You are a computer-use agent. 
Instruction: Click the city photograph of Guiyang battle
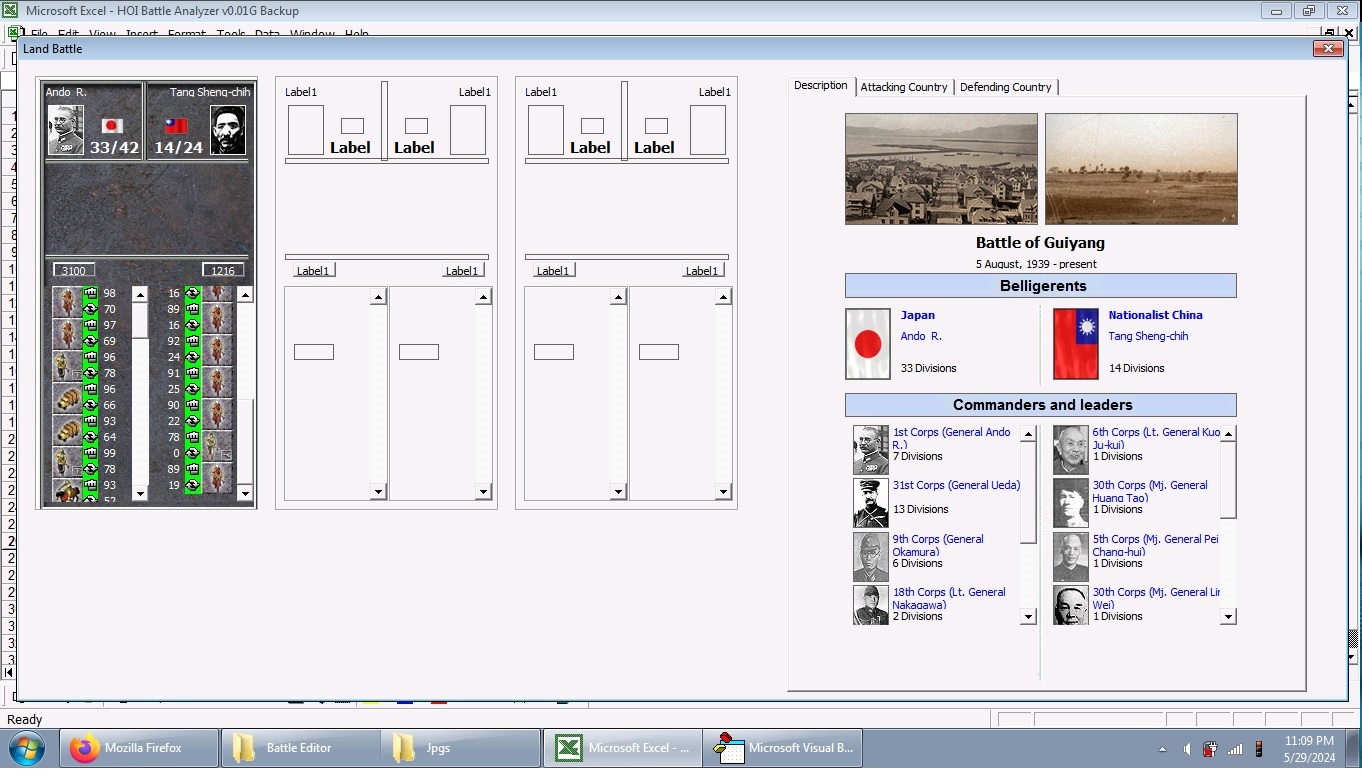click(940, 168)
